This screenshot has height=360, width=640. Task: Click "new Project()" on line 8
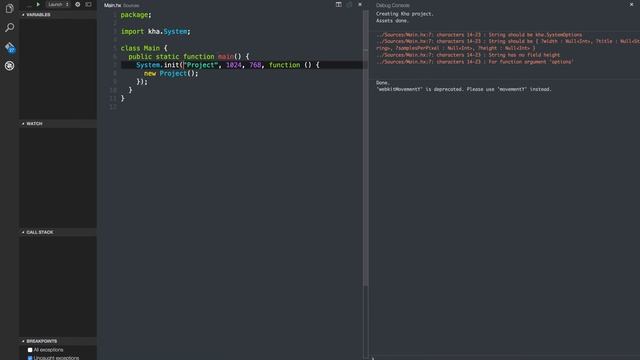171,73
